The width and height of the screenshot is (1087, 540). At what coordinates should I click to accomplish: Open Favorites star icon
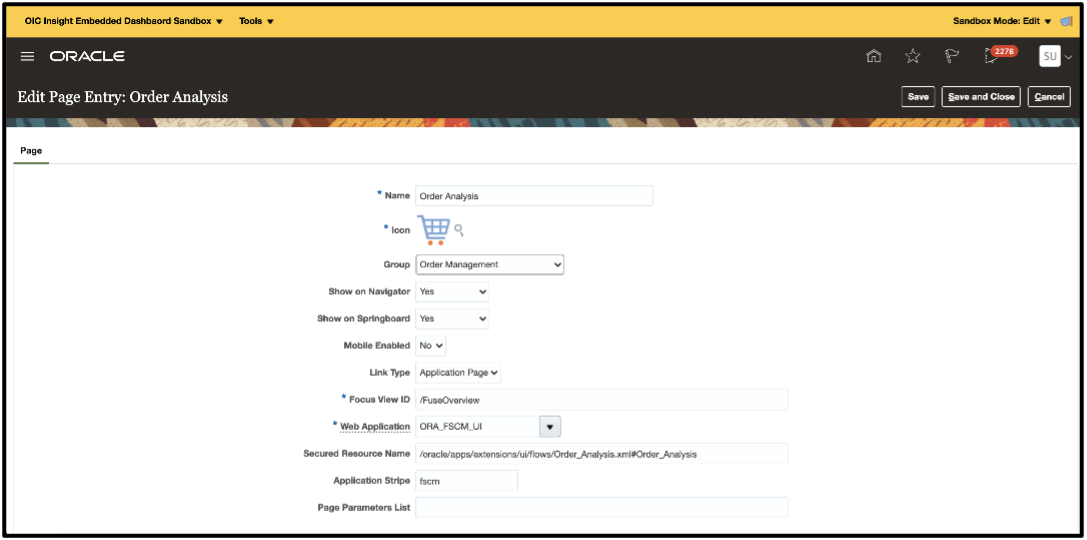(x=912, y=56)
